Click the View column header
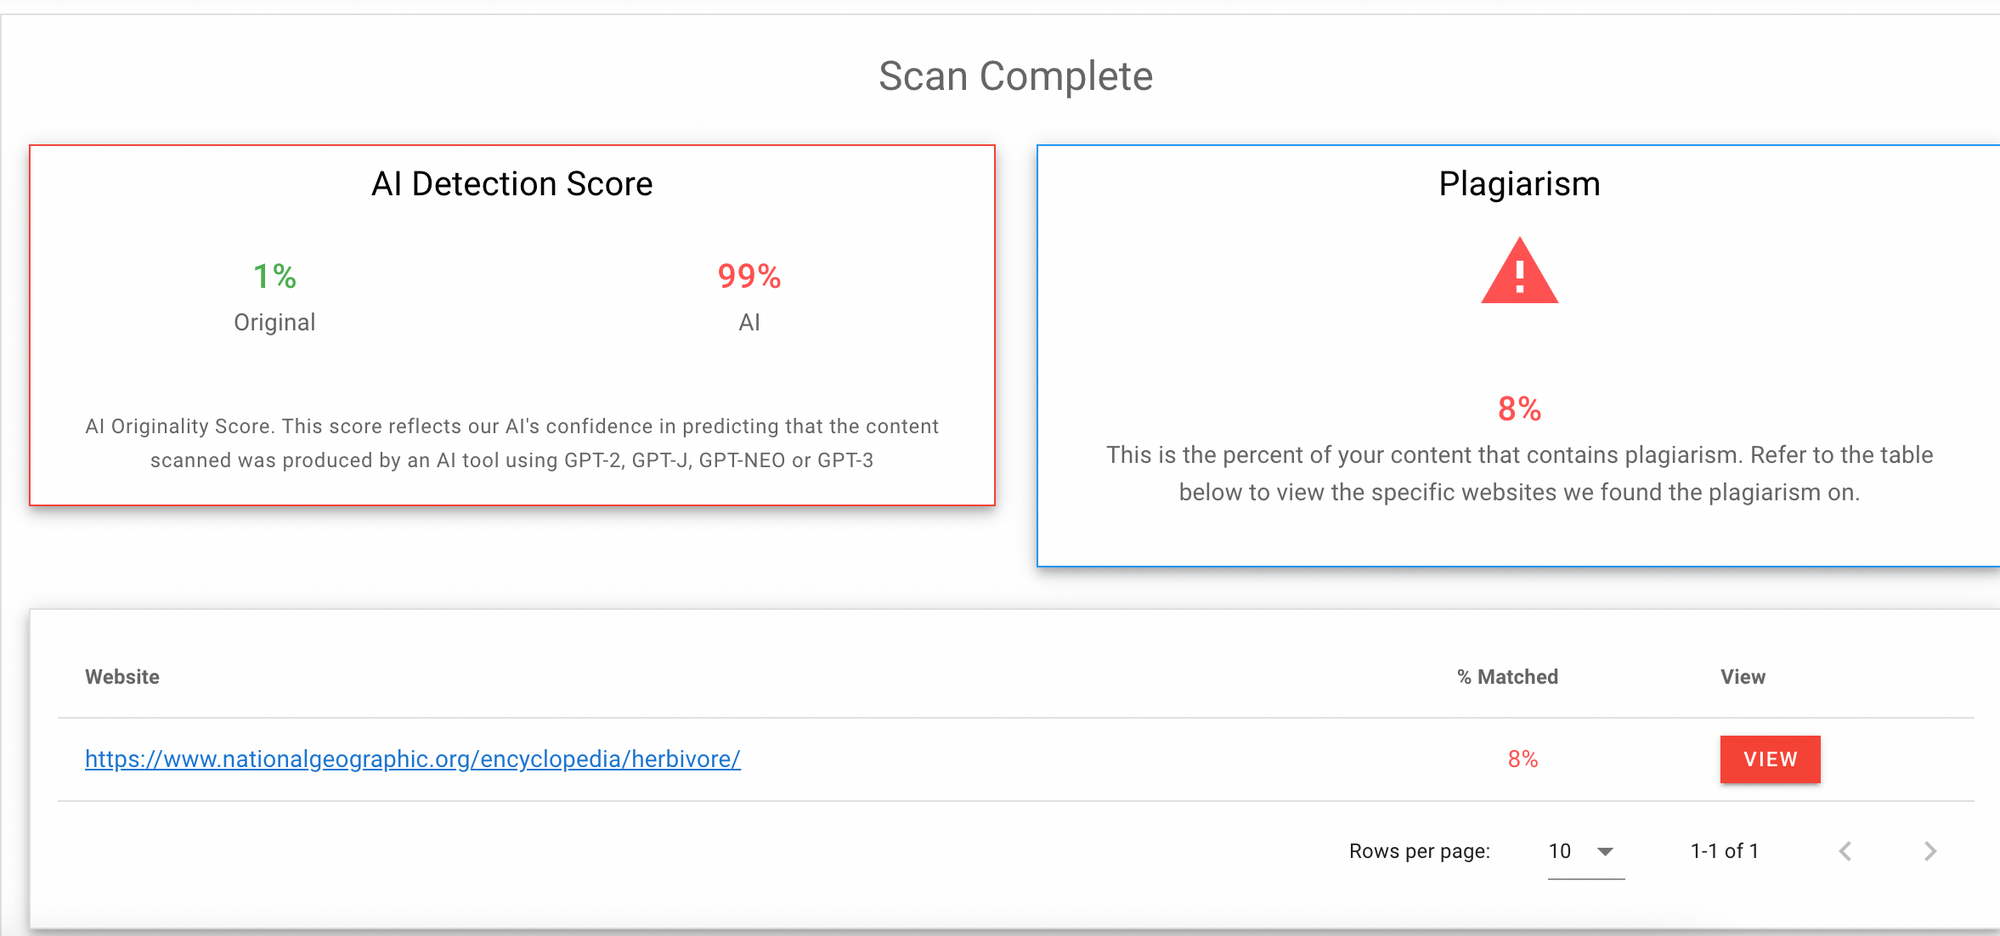Image resolution: width=2000 pixels, height=936 pixels. point(1743,677)
